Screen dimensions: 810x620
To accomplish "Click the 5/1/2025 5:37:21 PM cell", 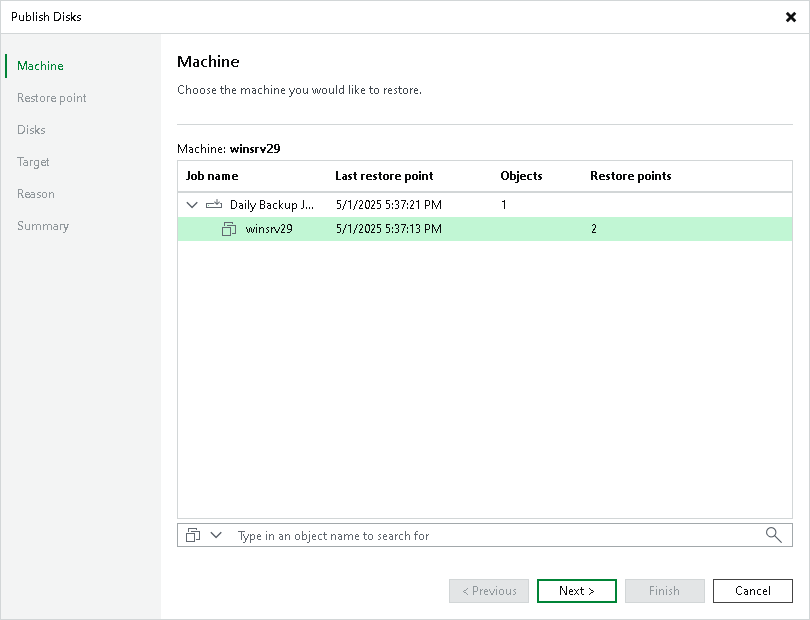I will click(389, 205).
